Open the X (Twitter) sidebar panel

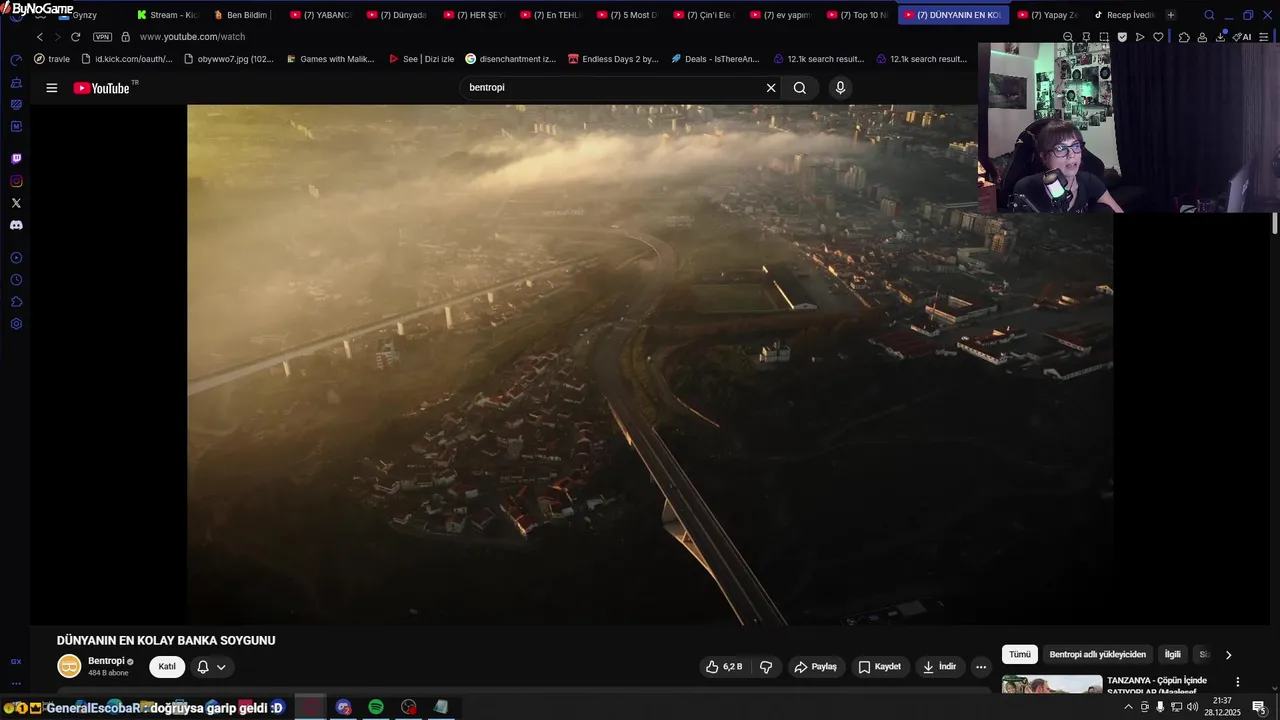tap(16, 203)
